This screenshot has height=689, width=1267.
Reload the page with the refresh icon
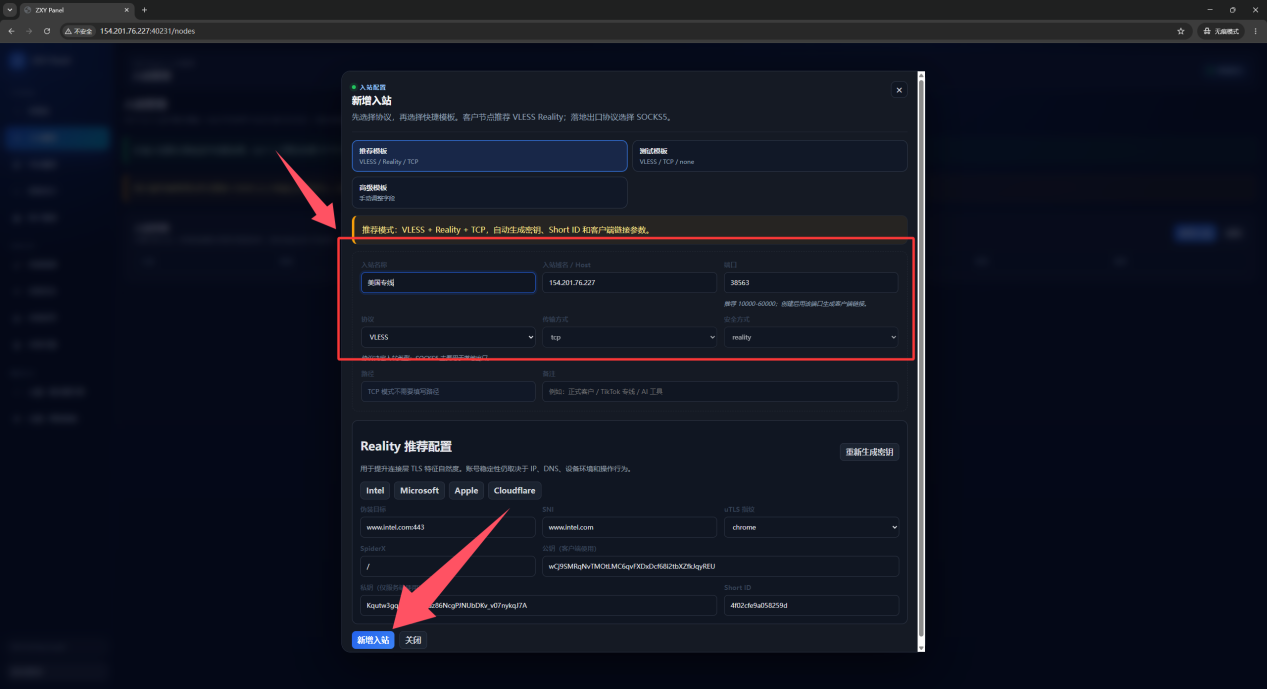point(47,31)
